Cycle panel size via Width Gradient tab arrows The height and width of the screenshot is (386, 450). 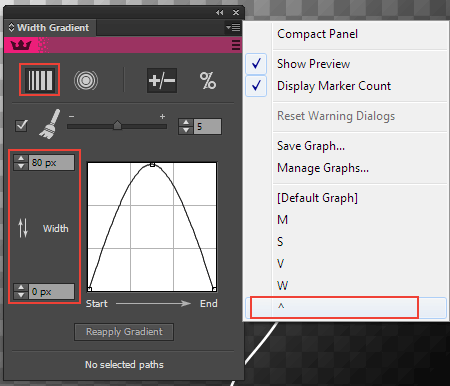11,27
